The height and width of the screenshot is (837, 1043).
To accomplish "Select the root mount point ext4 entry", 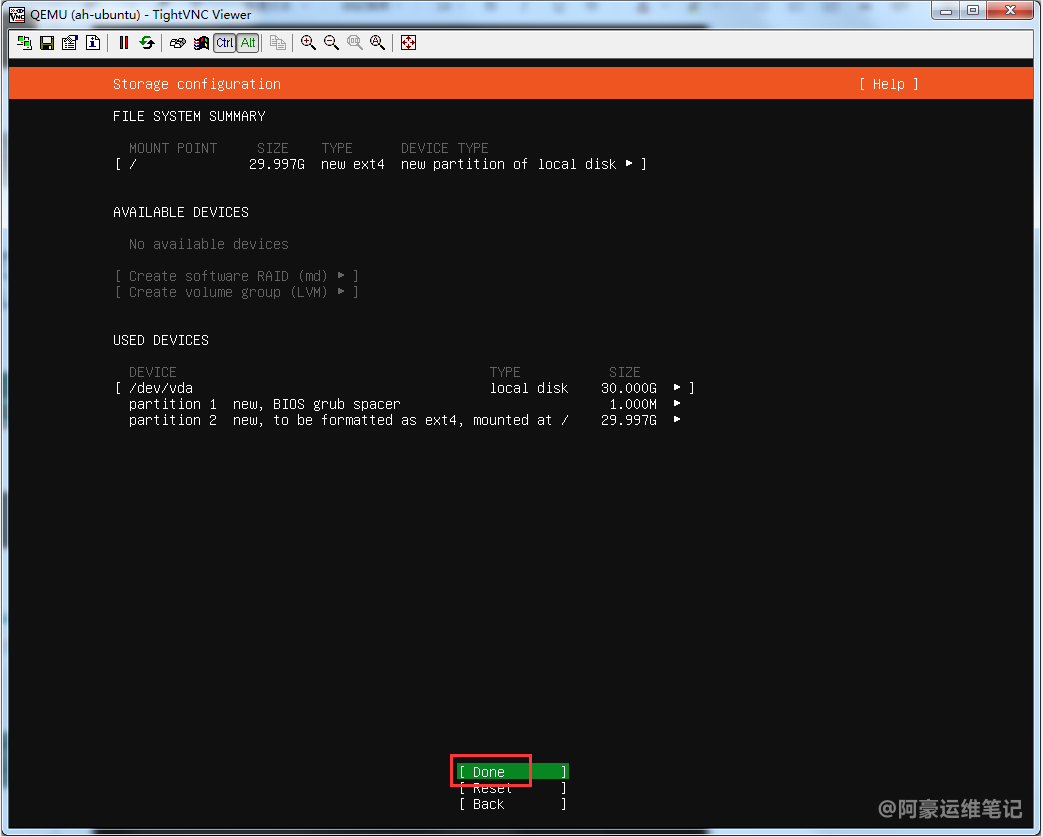I will click(380, 164).
